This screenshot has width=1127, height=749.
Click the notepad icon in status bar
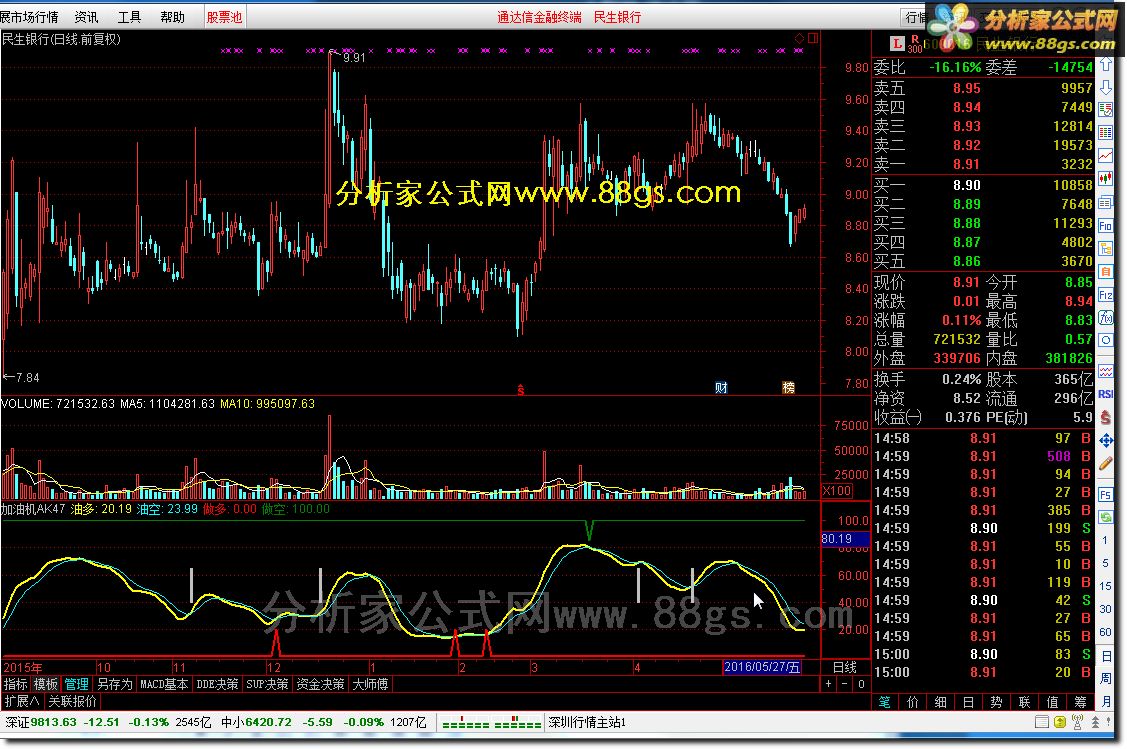tap(1041, 722)
